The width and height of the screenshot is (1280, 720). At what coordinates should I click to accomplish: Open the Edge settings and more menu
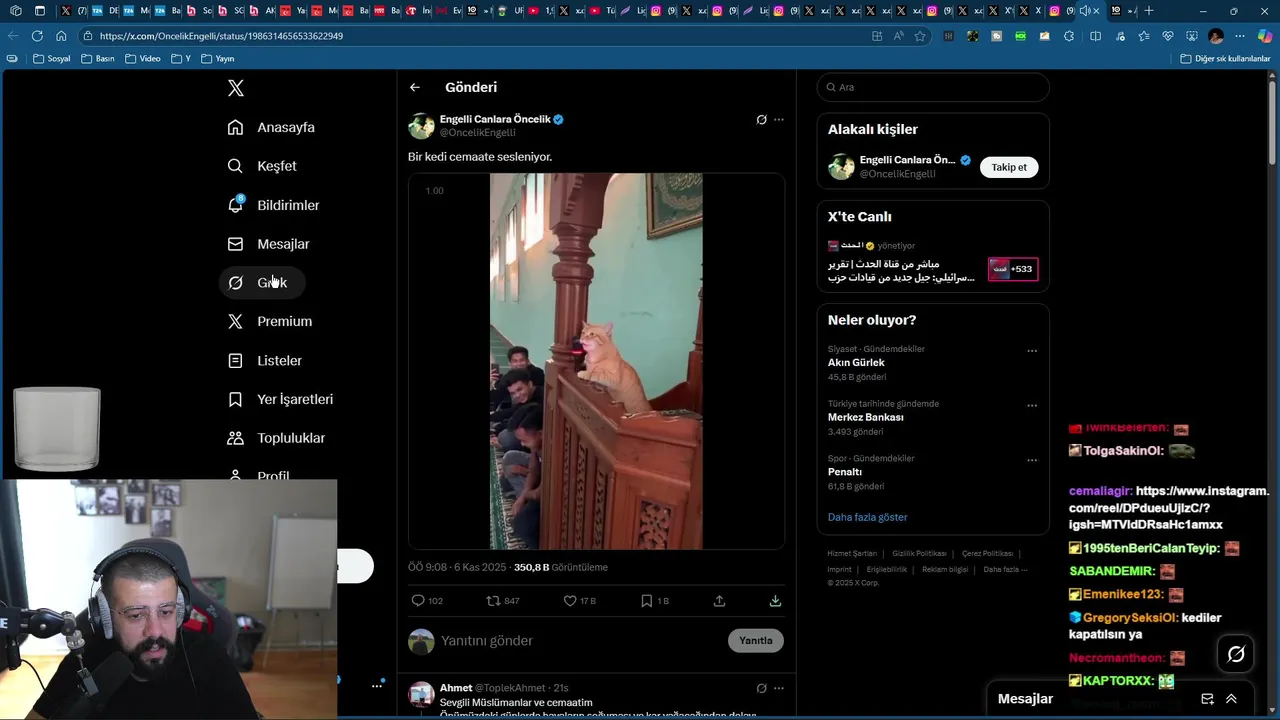click(x=1240, y=36)
